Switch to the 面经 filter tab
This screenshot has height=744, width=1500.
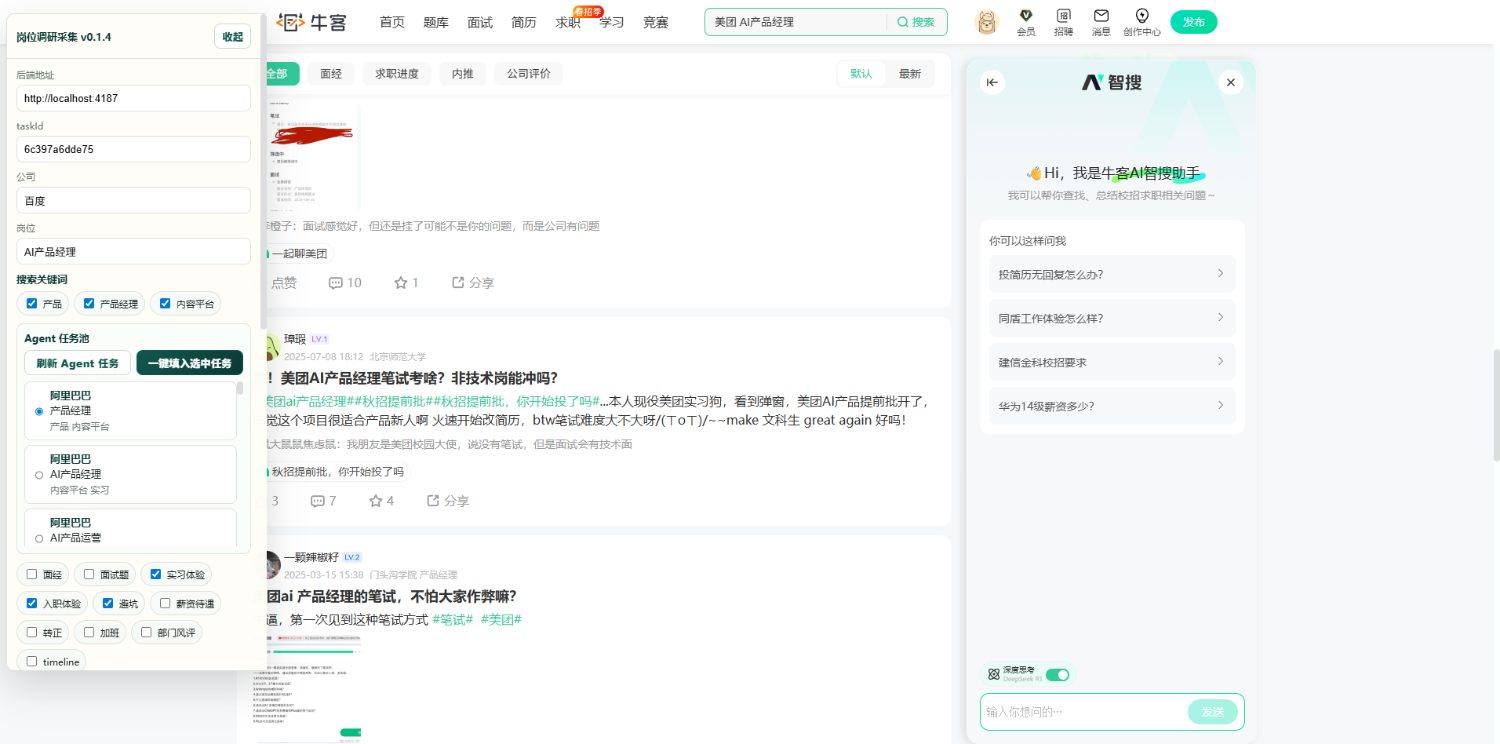click(x=331, y=74)
